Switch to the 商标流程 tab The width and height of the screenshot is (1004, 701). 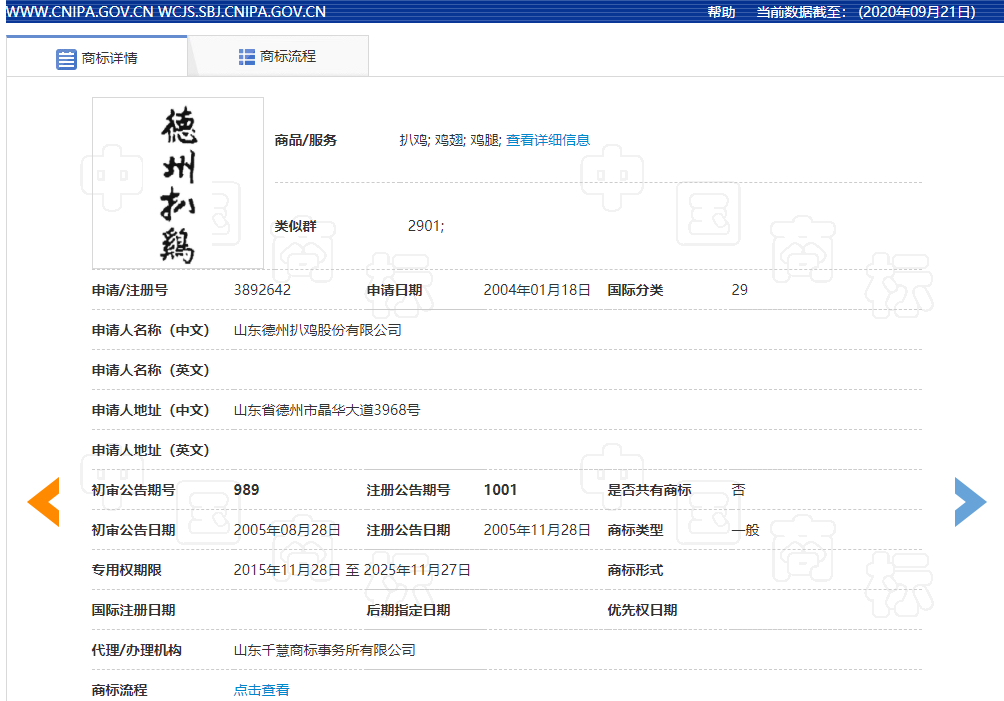[x=278, y=56]
